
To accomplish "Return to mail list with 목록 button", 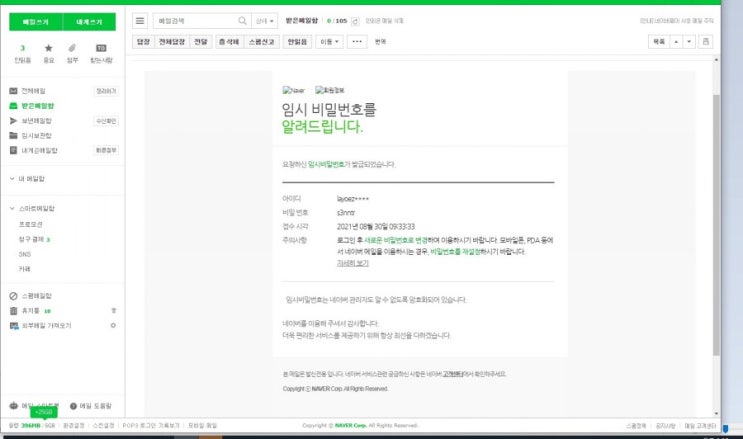I will (x=659, y=42).
